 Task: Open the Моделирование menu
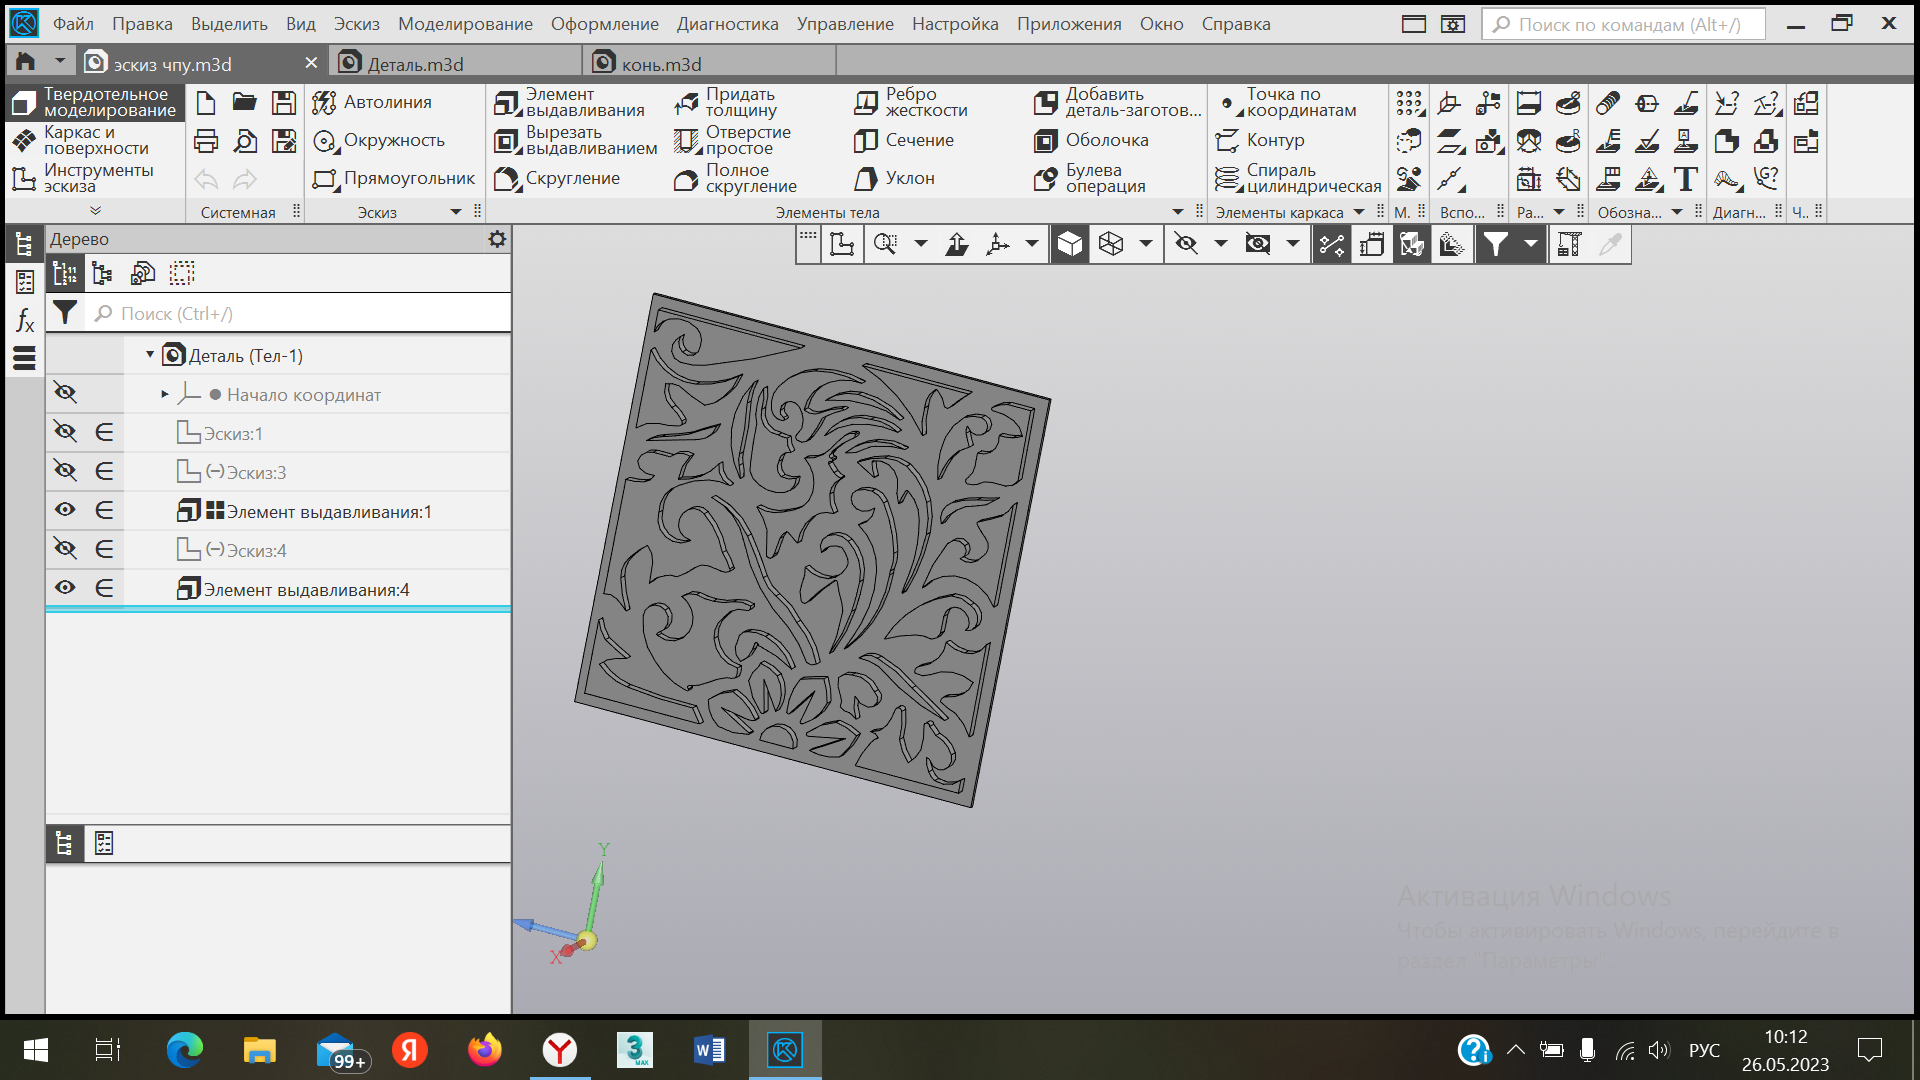465,24
